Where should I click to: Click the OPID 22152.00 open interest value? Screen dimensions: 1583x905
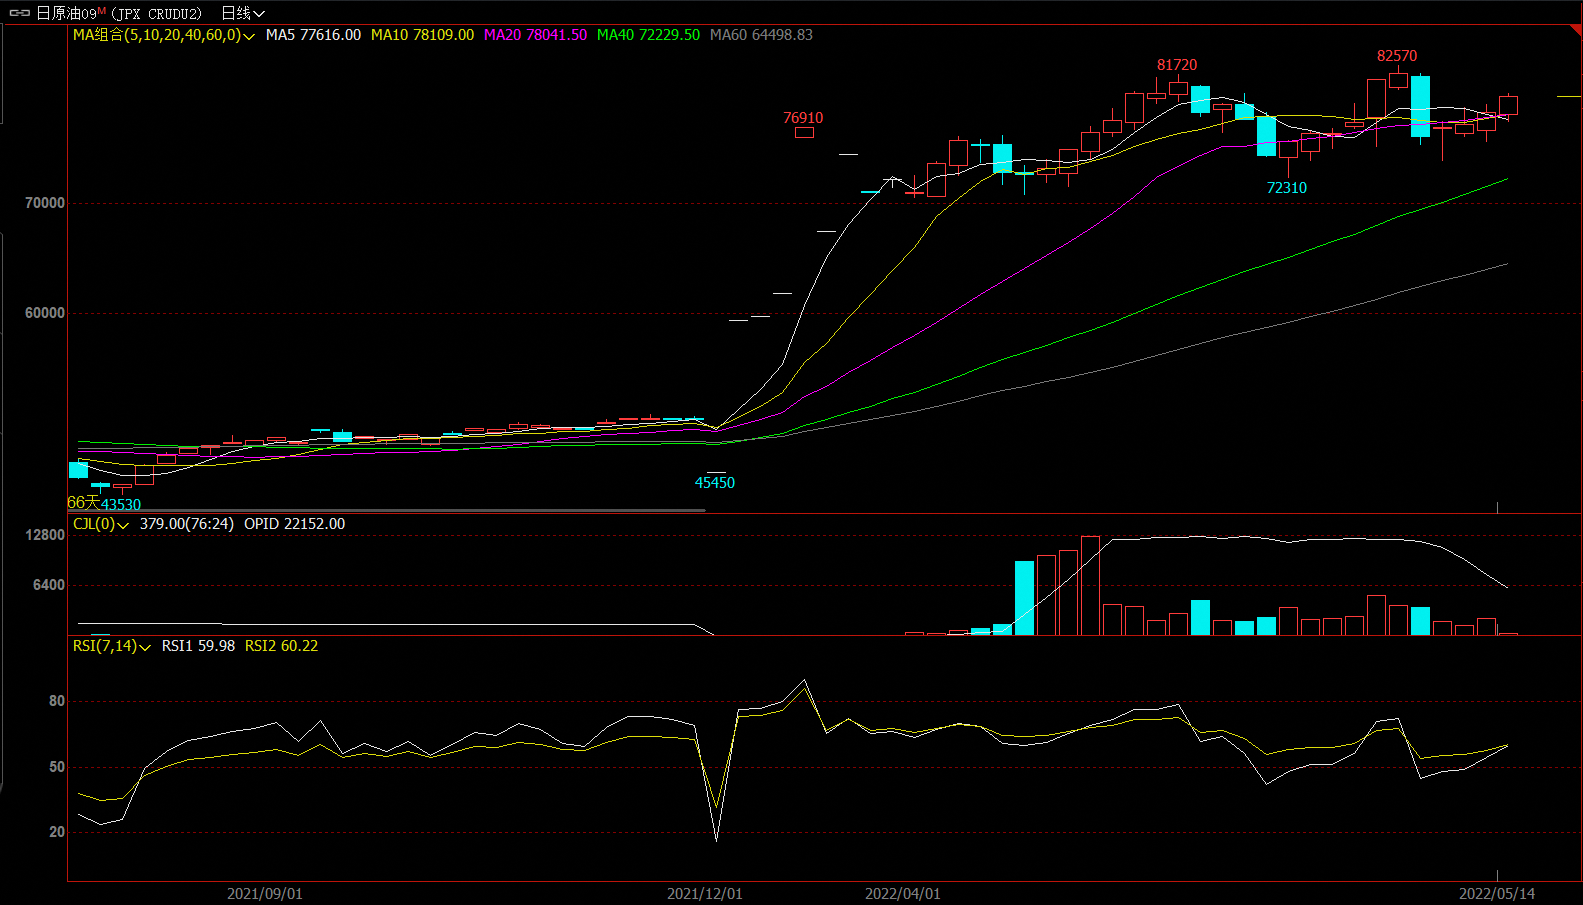(x=294, y=524)
